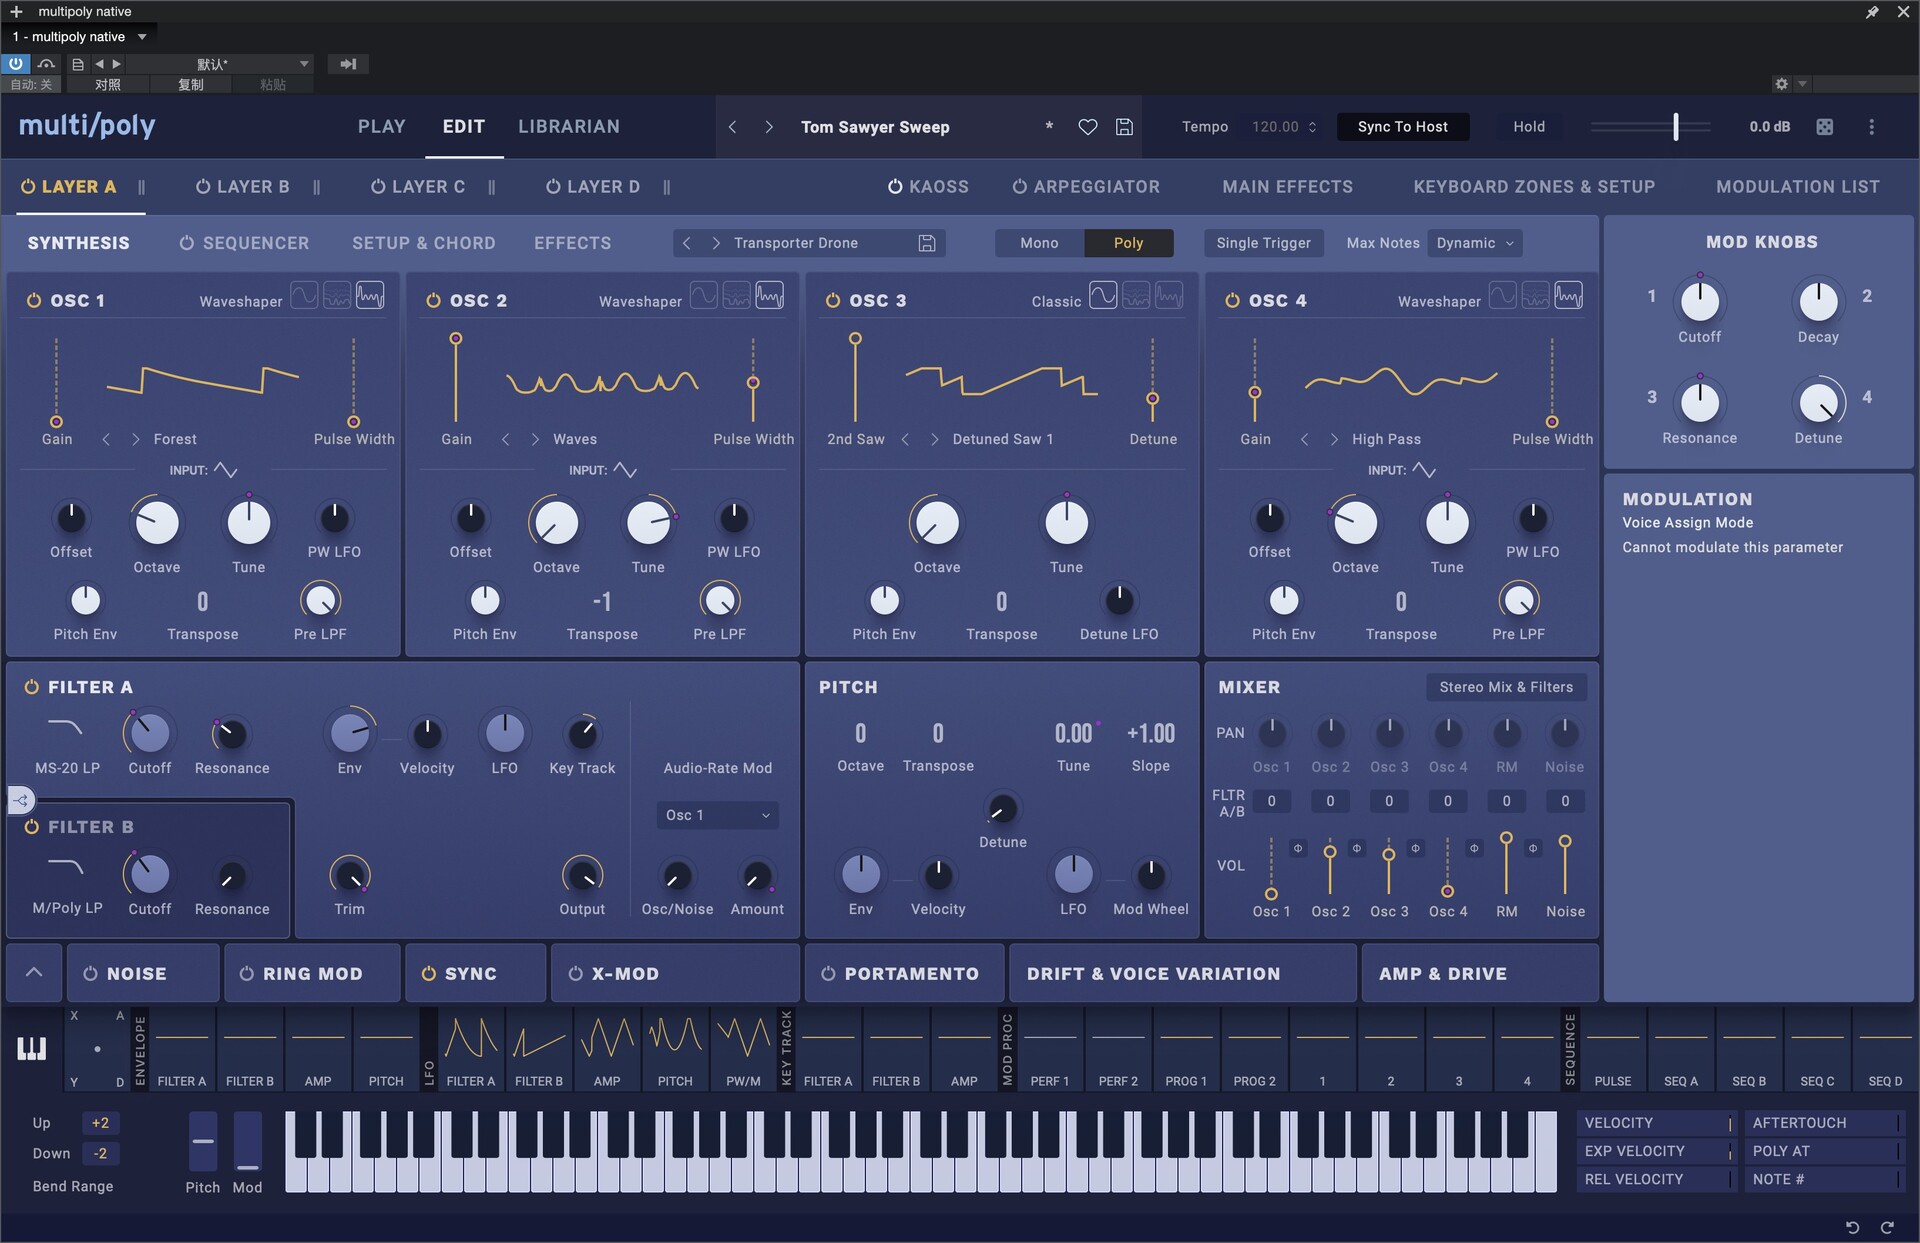Viewport: 1920px width, 1243px height.
Task: Expand the multipoly native track dropdown arrow
Action: click(142, 37)
